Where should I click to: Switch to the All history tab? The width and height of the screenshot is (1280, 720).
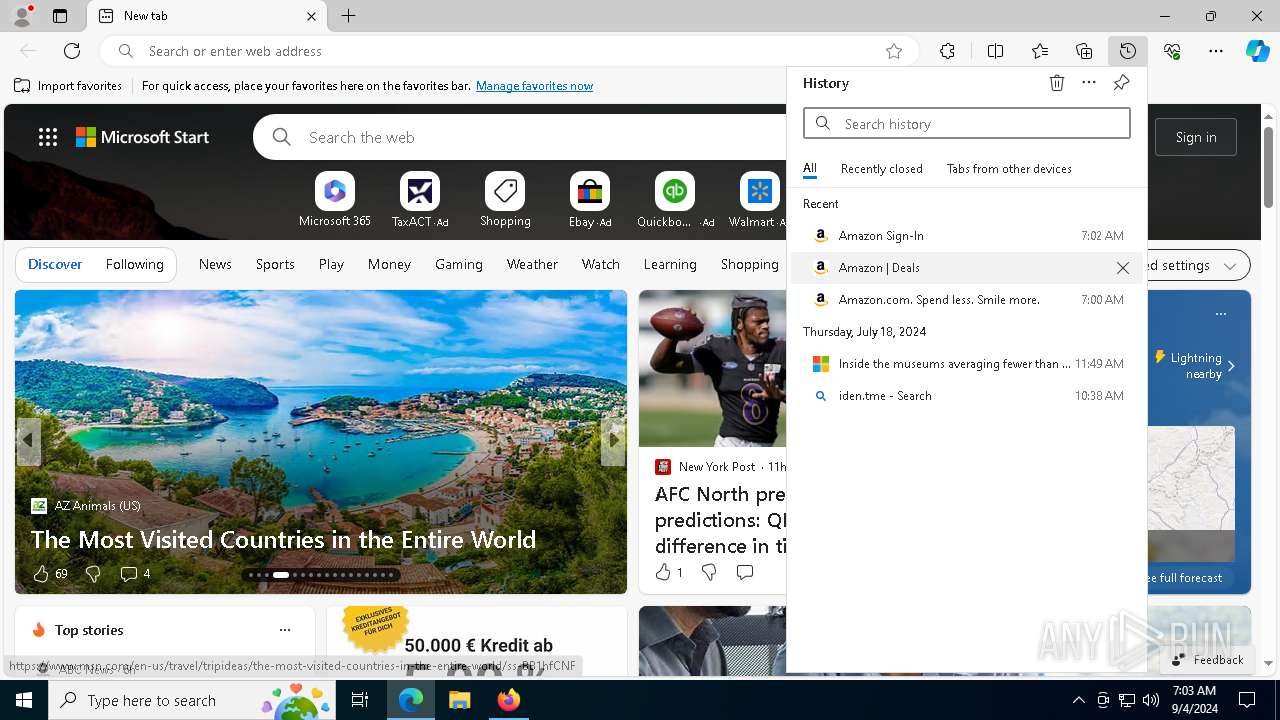coord(810,169)
